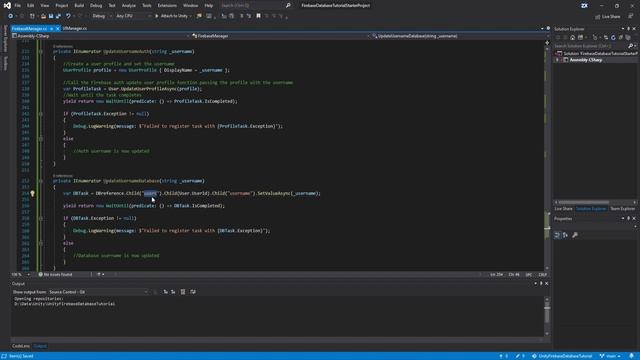Expand the Assembly-CSharp project node

(558, 60)
